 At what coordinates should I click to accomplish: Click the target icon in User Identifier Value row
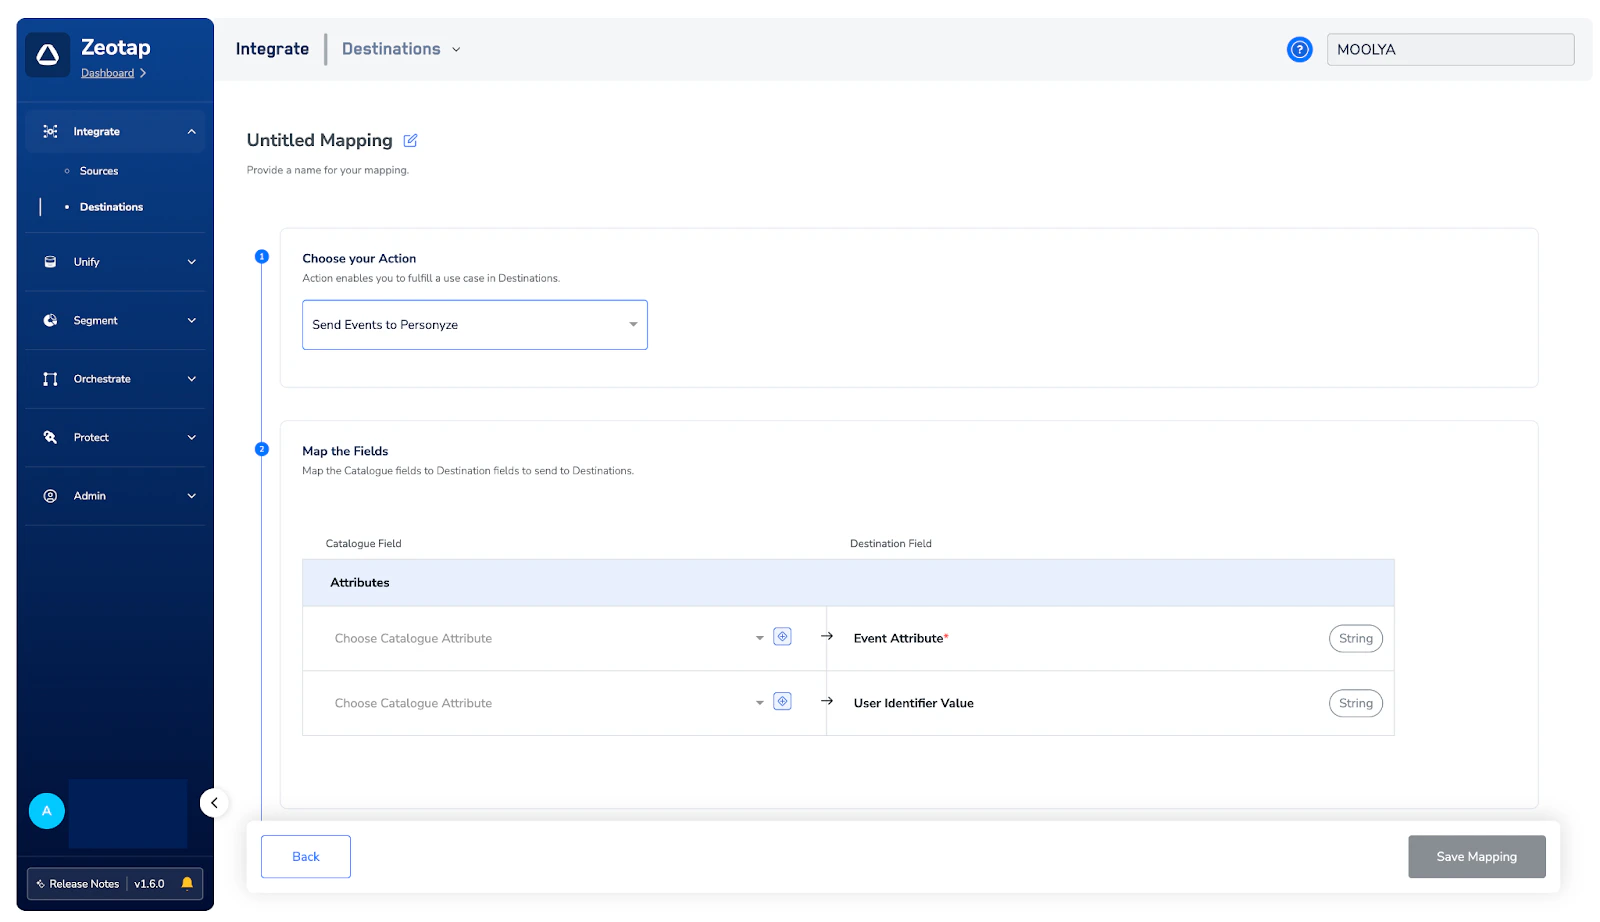(x=782, y=702)
